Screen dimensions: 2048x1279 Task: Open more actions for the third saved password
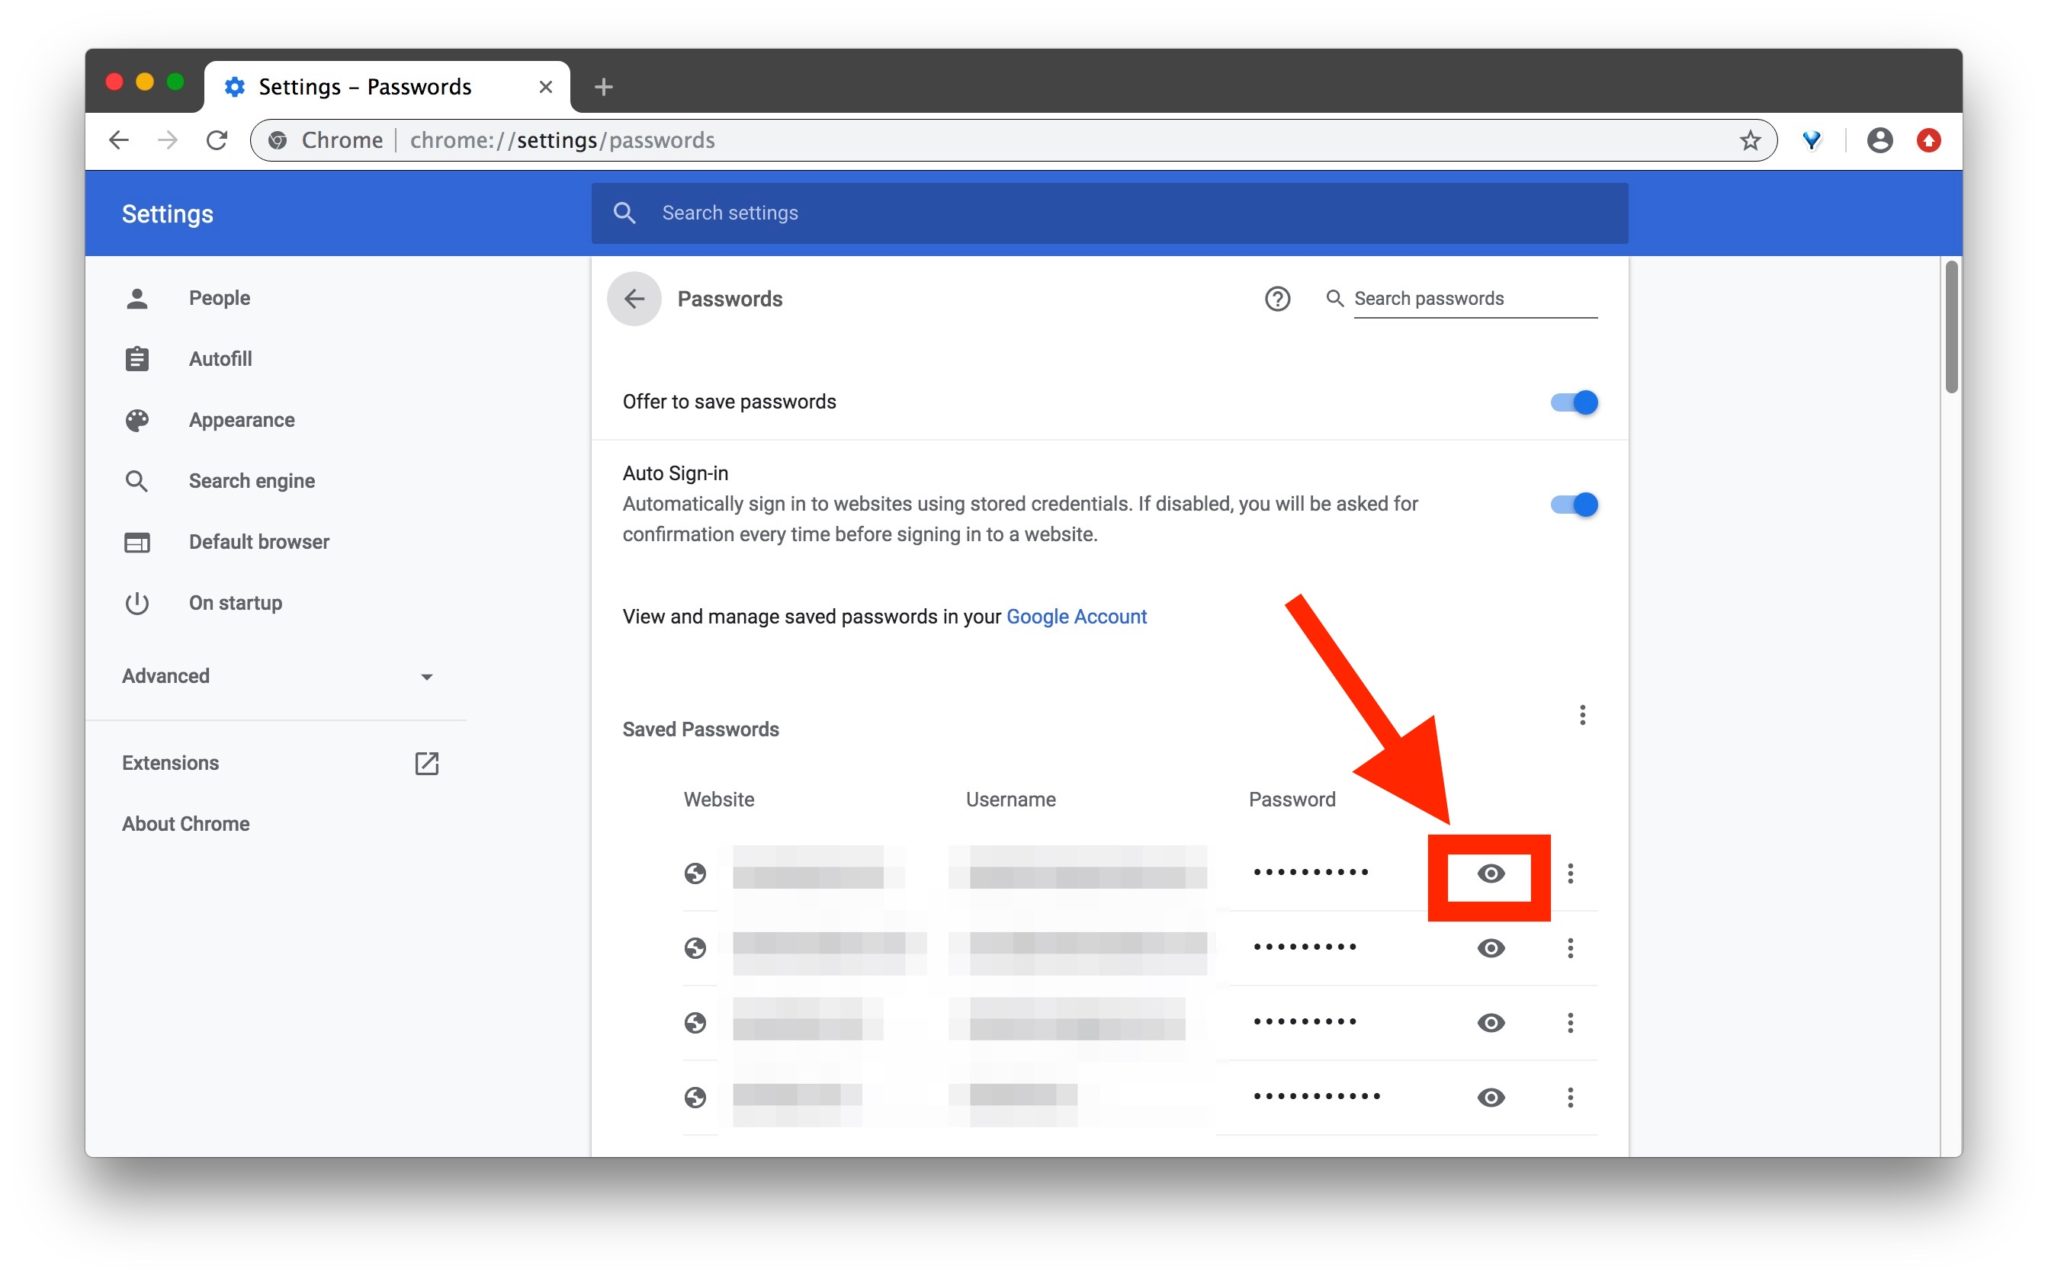1570,1022
